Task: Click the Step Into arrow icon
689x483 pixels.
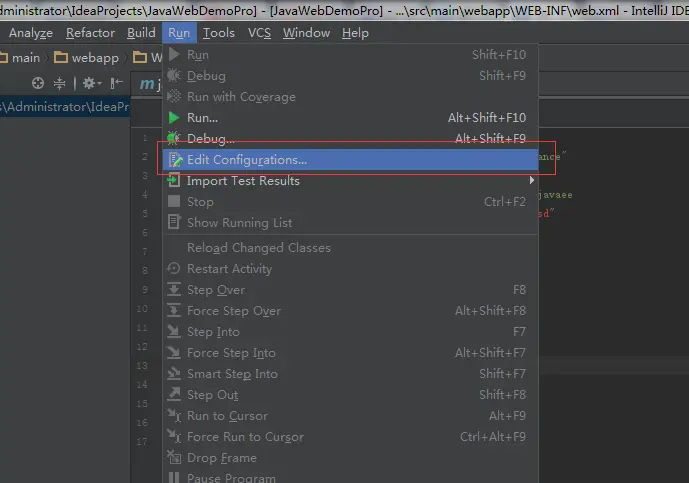Action: (x=174, y=331)
